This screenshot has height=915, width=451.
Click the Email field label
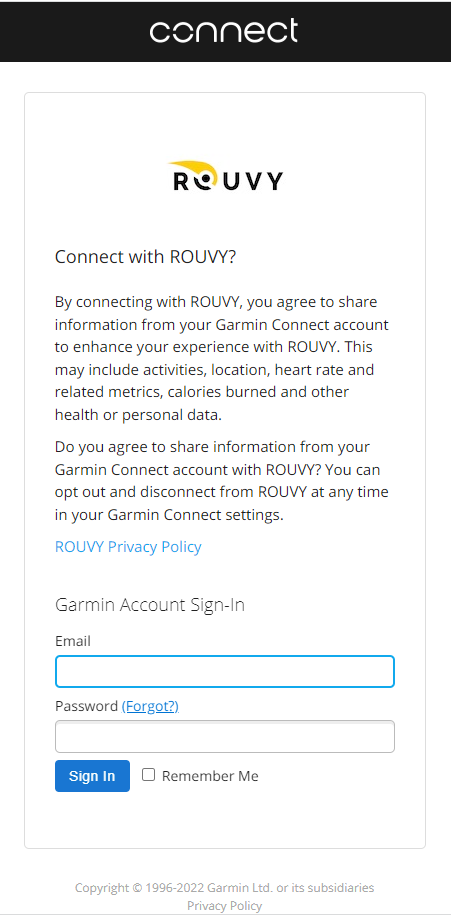pos(73,641)
